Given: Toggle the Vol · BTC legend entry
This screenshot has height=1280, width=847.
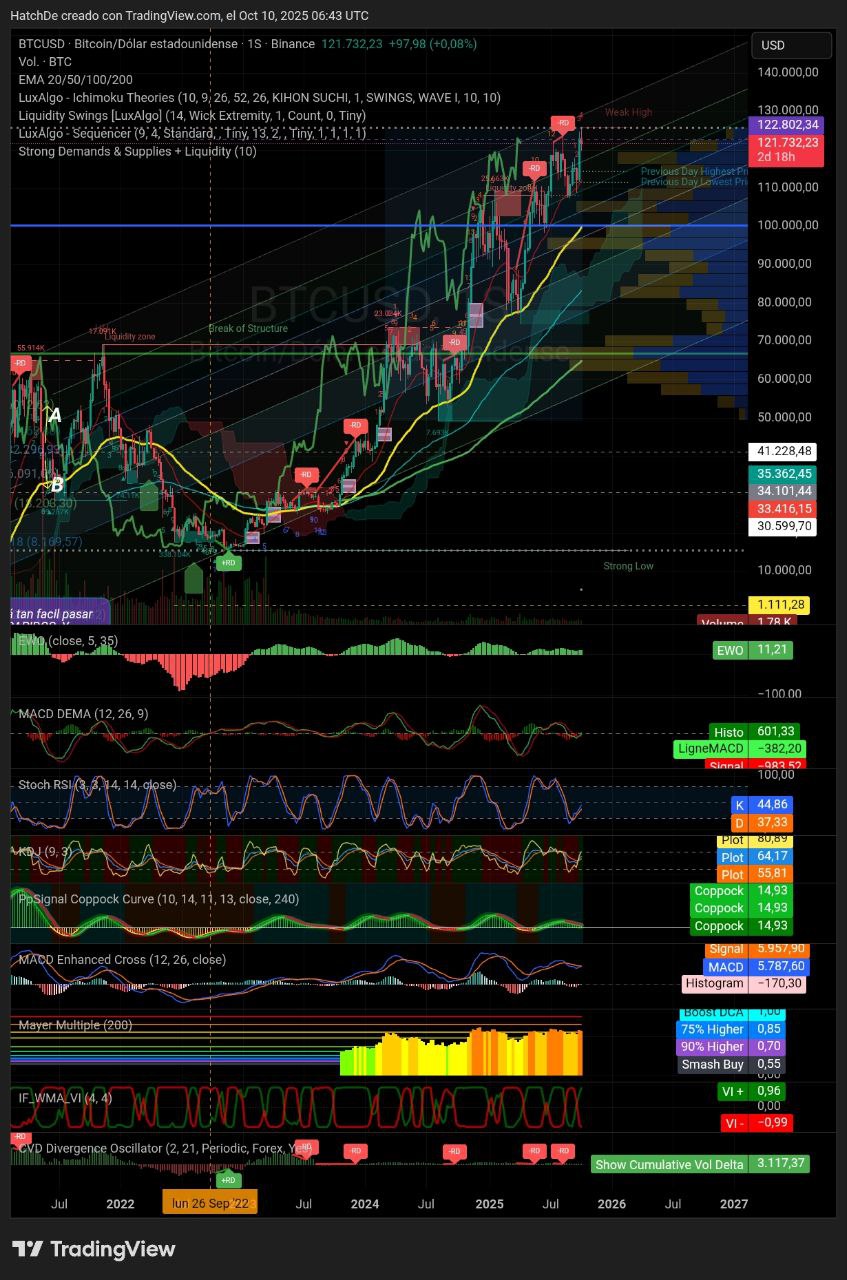Looking at the screenshot, I should (45, 61).
